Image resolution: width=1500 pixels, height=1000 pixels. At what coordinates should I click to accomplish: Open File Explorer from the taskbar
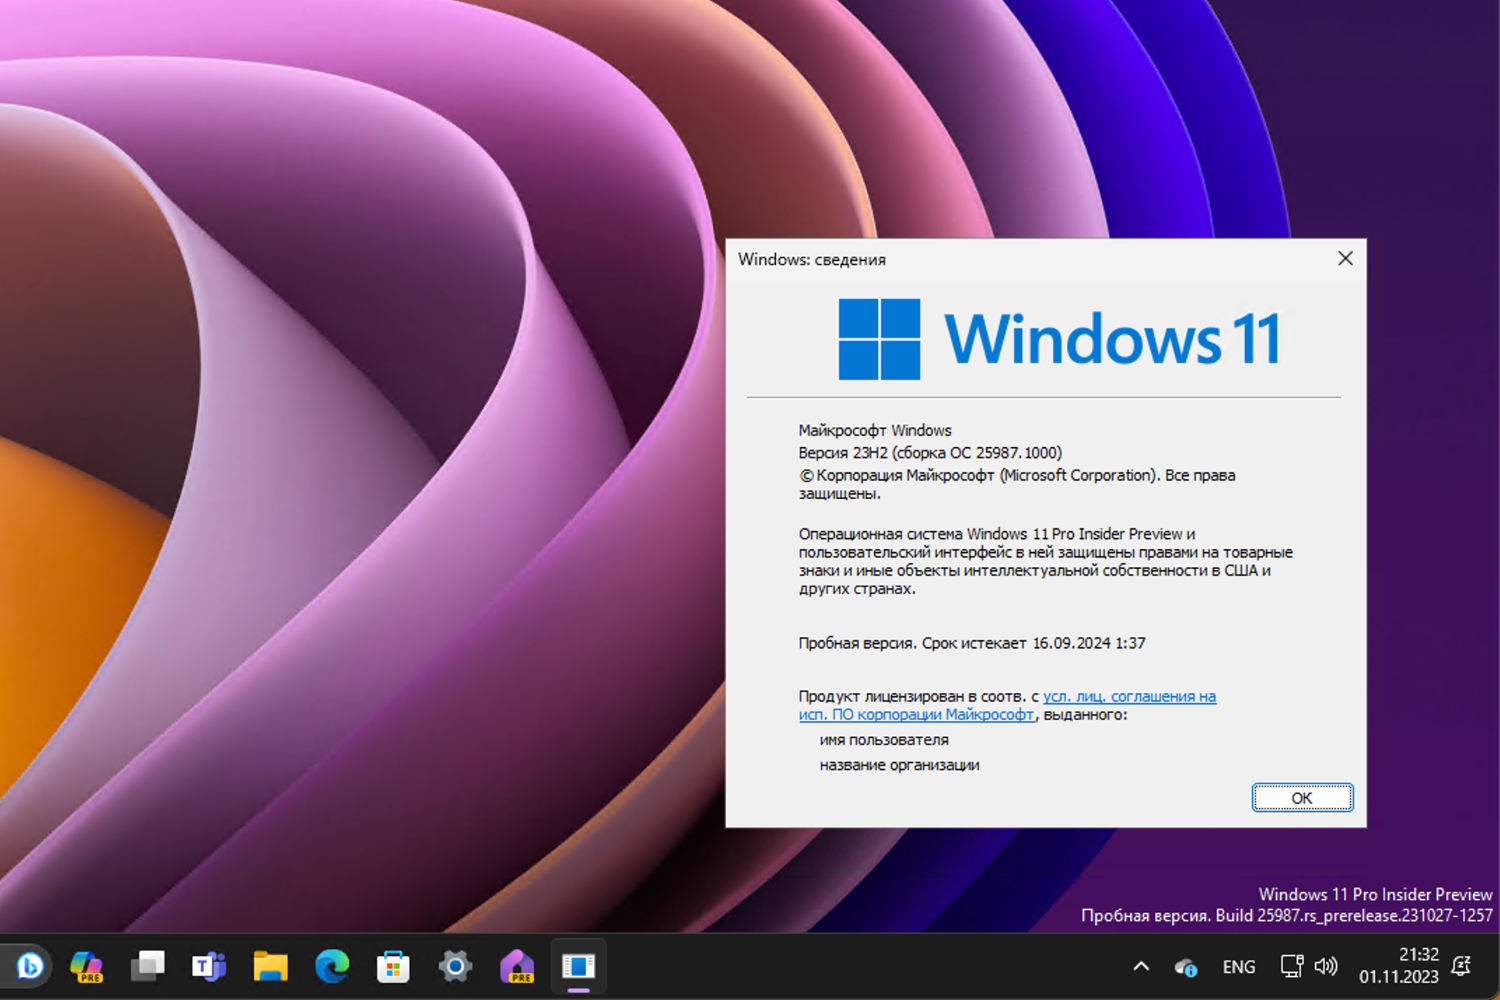[x=269, y=966]
